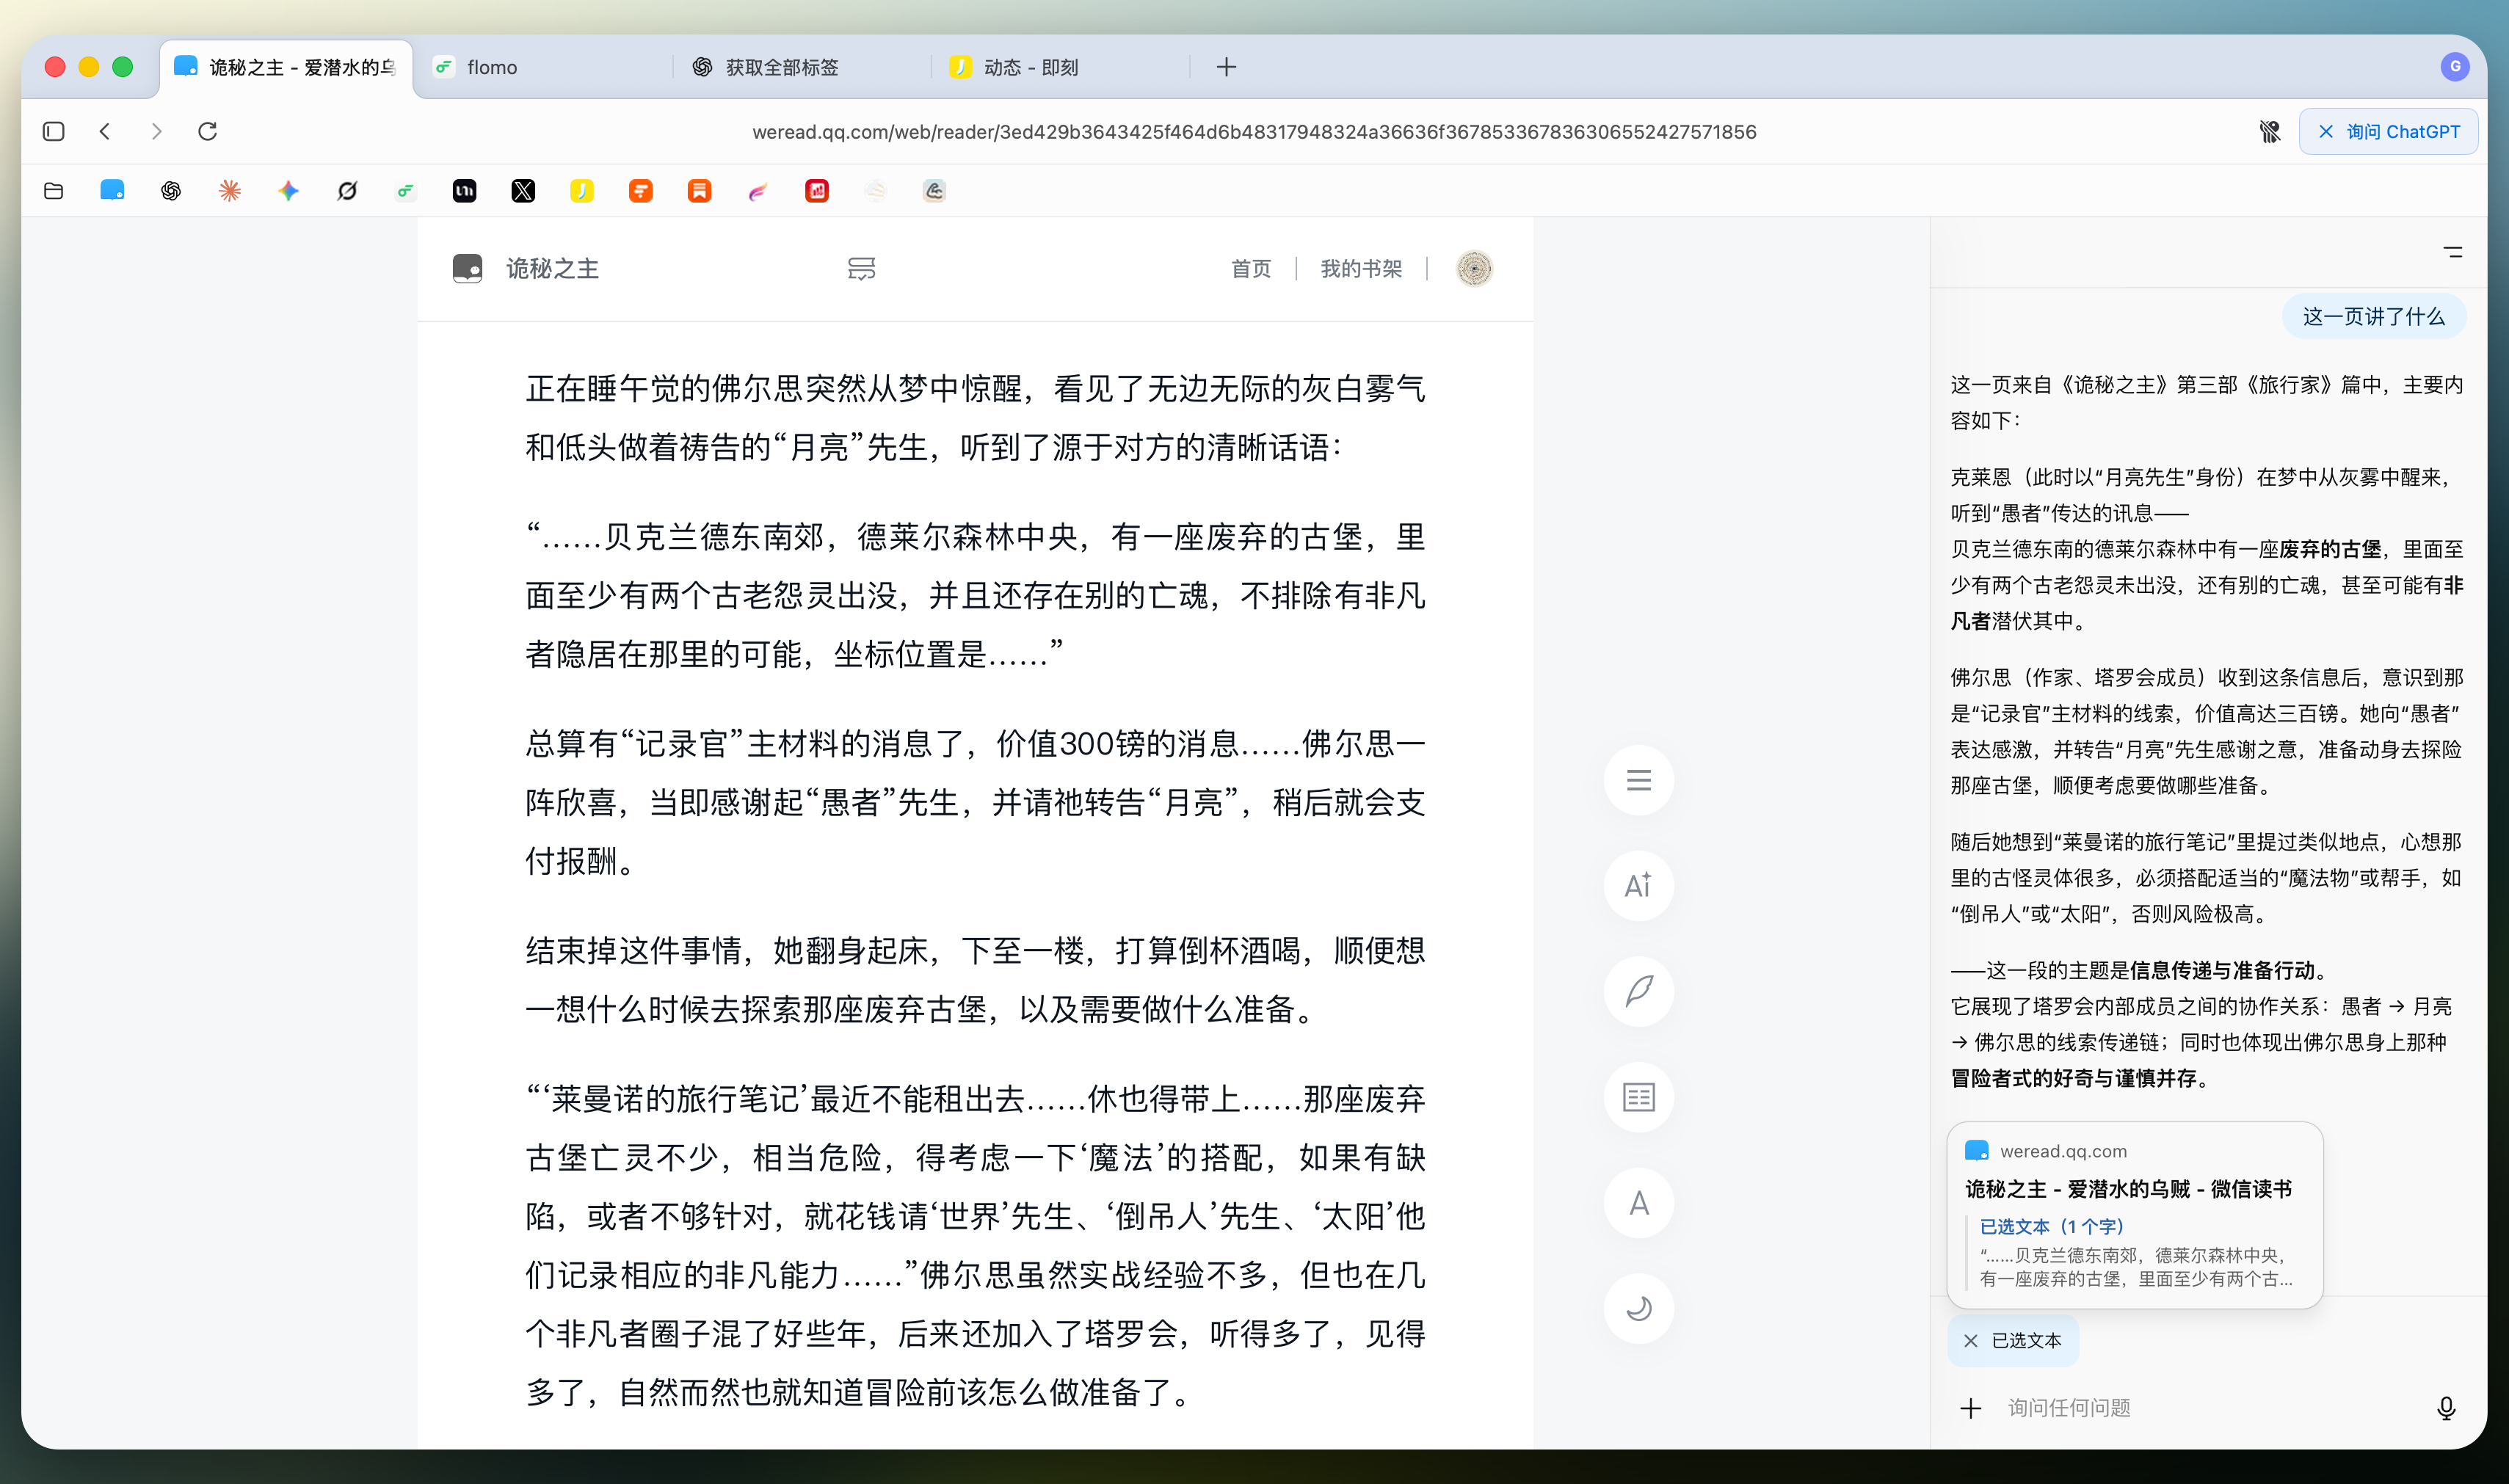Expand the bookmarks folder icon

(54, 191)
